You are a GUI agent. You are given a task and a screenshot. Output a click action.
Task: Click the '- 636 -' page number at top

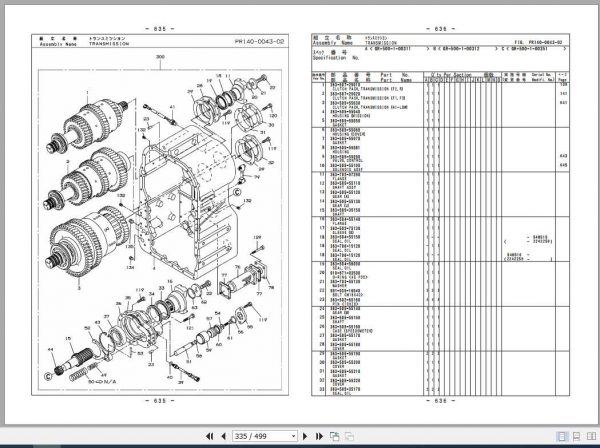pos(440,29)
